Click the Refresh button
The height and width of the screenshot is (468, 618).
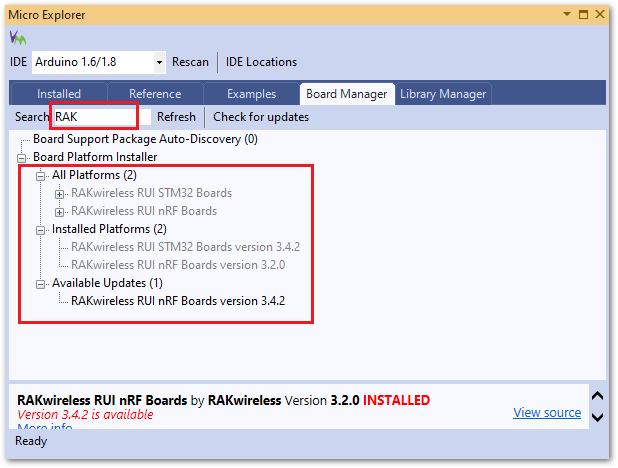click(x=176, y=117)
